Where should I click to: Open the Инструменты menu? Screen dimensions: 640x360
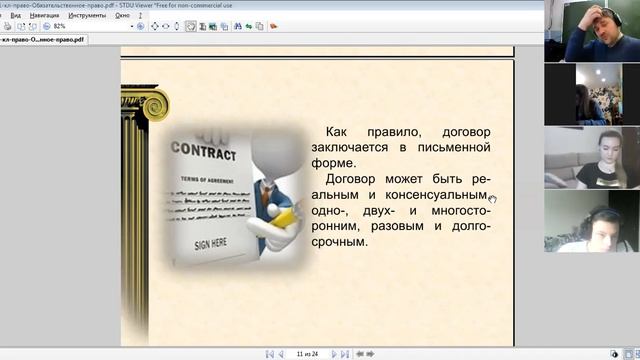click(87, 16)
